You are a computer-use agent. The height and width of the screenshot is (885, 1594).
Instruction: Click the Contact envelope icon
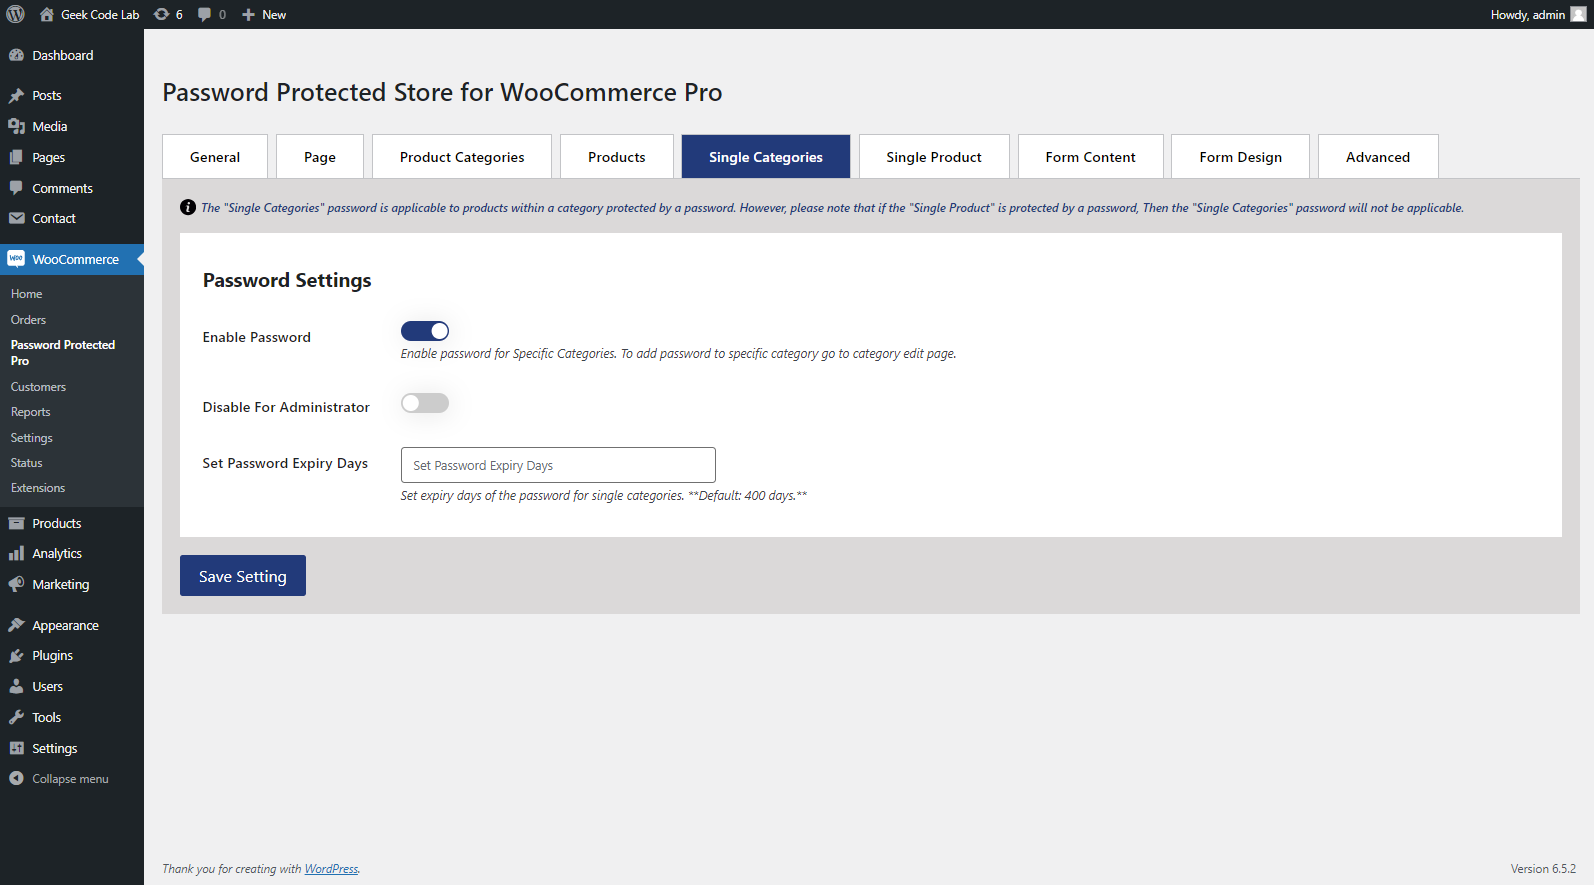tap(16, 218)
